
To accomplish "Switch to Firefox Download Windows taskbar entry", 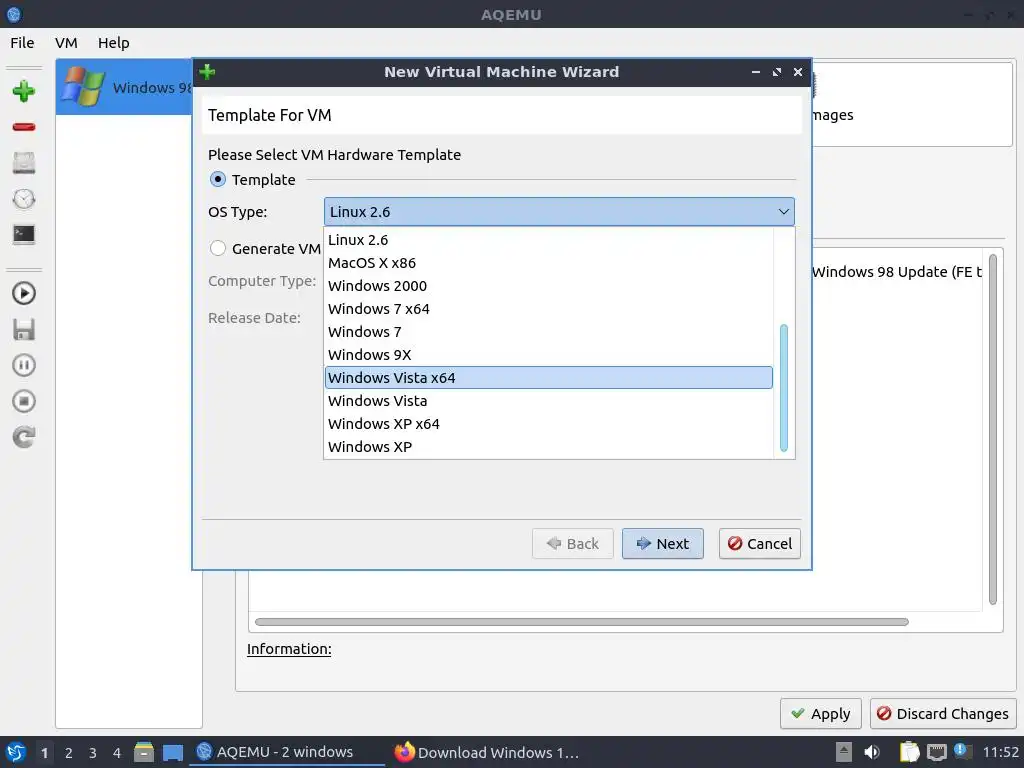I will 487,752.
